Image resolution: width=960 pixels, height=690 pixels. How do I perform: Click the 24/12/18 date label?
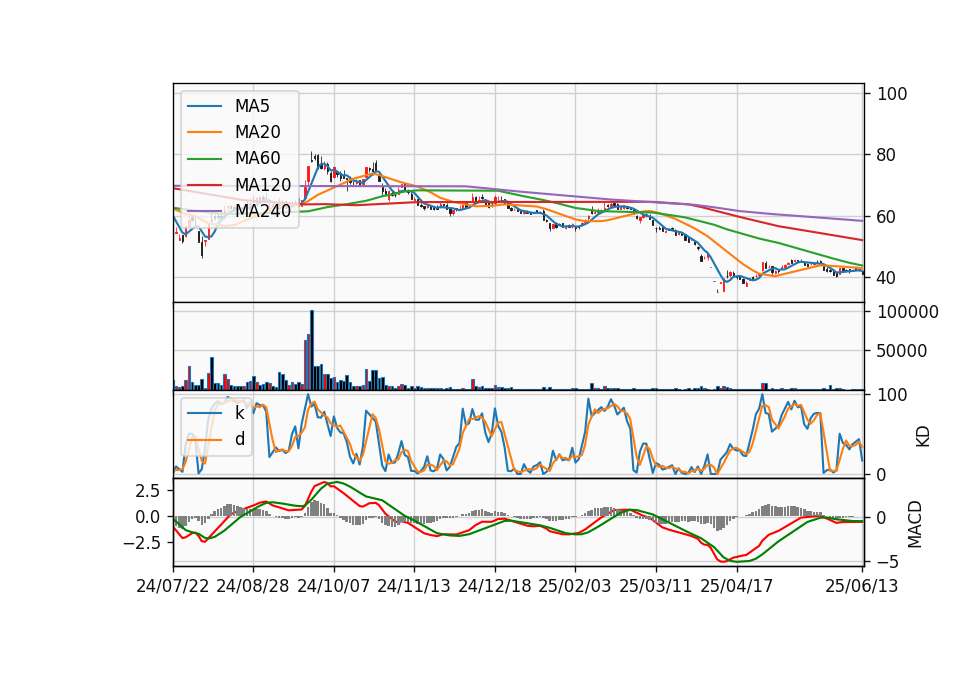tap(495, 586)
